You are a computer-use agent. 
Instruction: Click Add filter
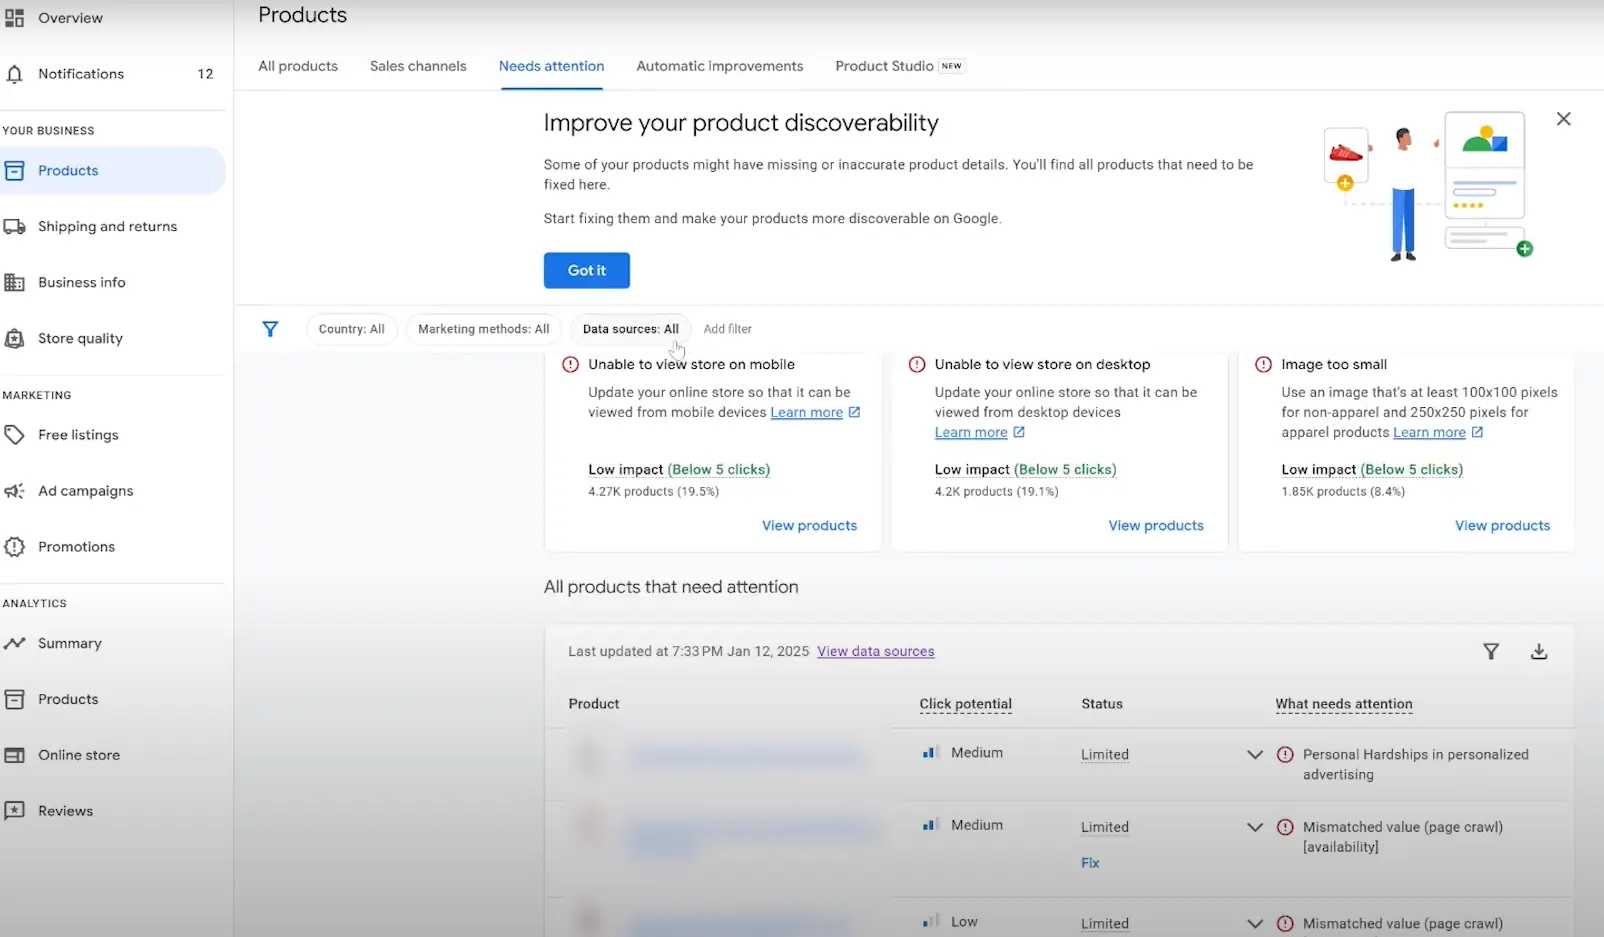point(727,329)
